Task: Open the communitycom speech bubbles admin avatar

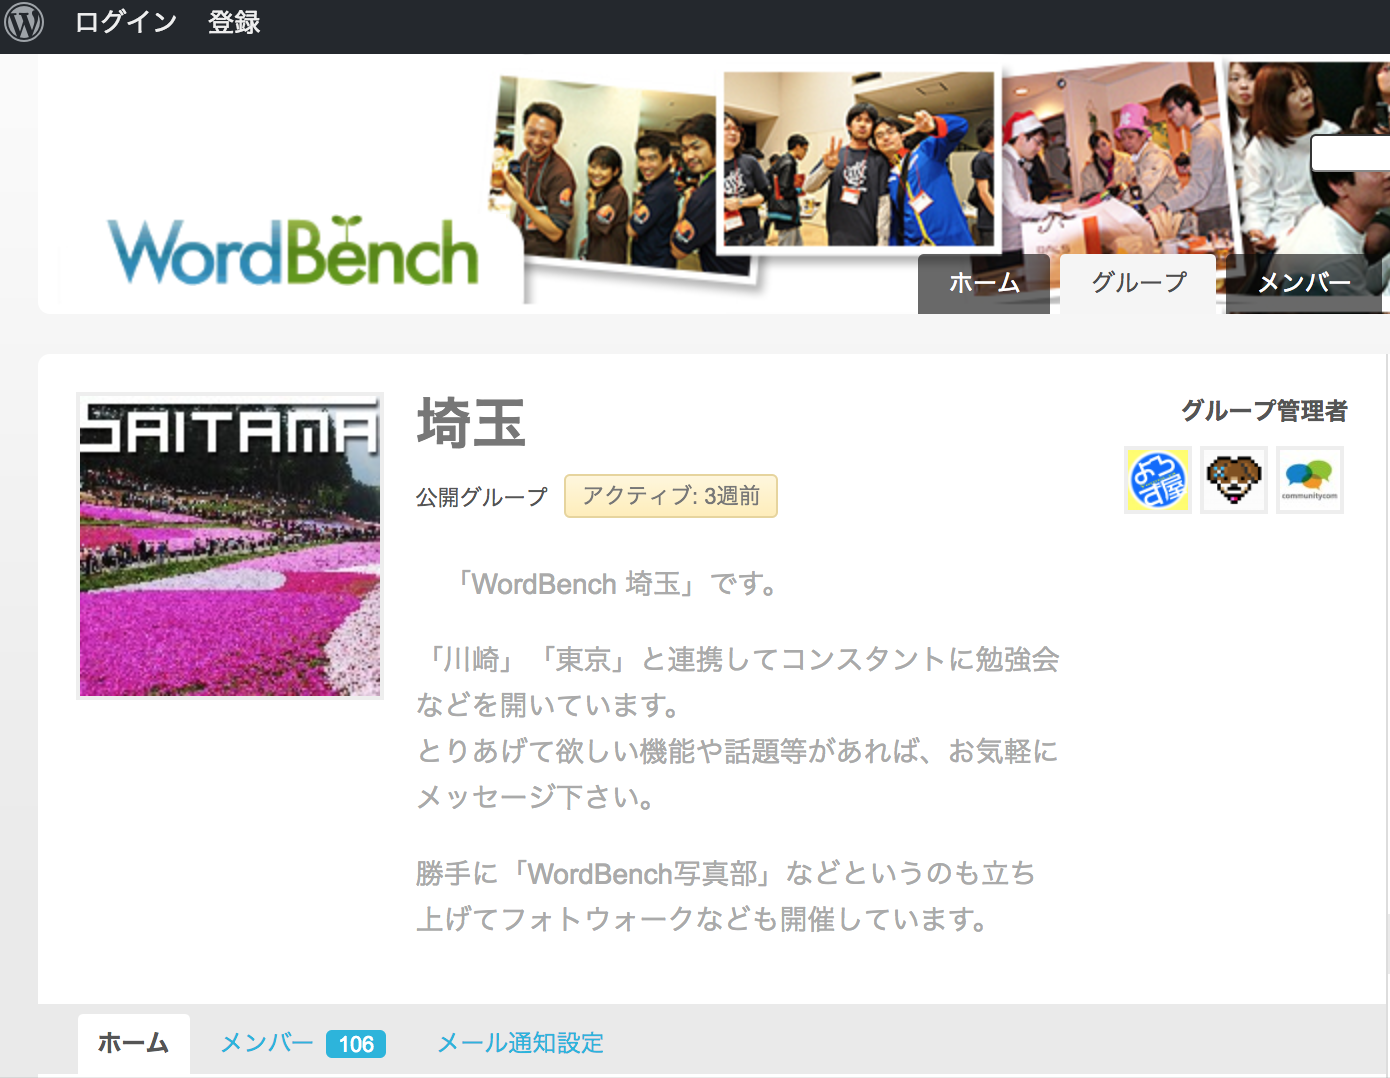Action: click(1310, 480)
